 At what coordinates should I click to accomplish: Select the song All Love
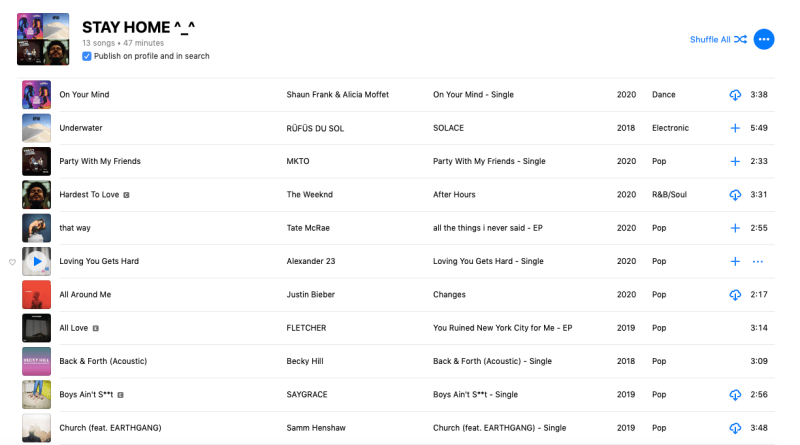pos(74,328)
